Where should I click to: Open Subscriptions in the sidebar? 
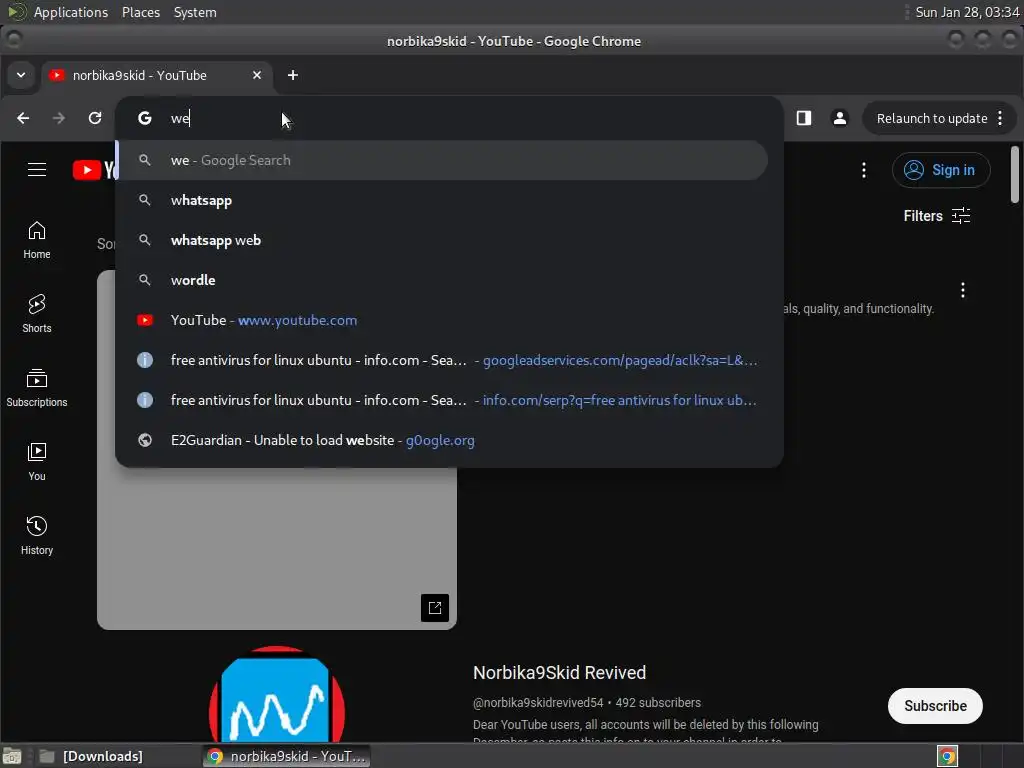pos(37,388)
